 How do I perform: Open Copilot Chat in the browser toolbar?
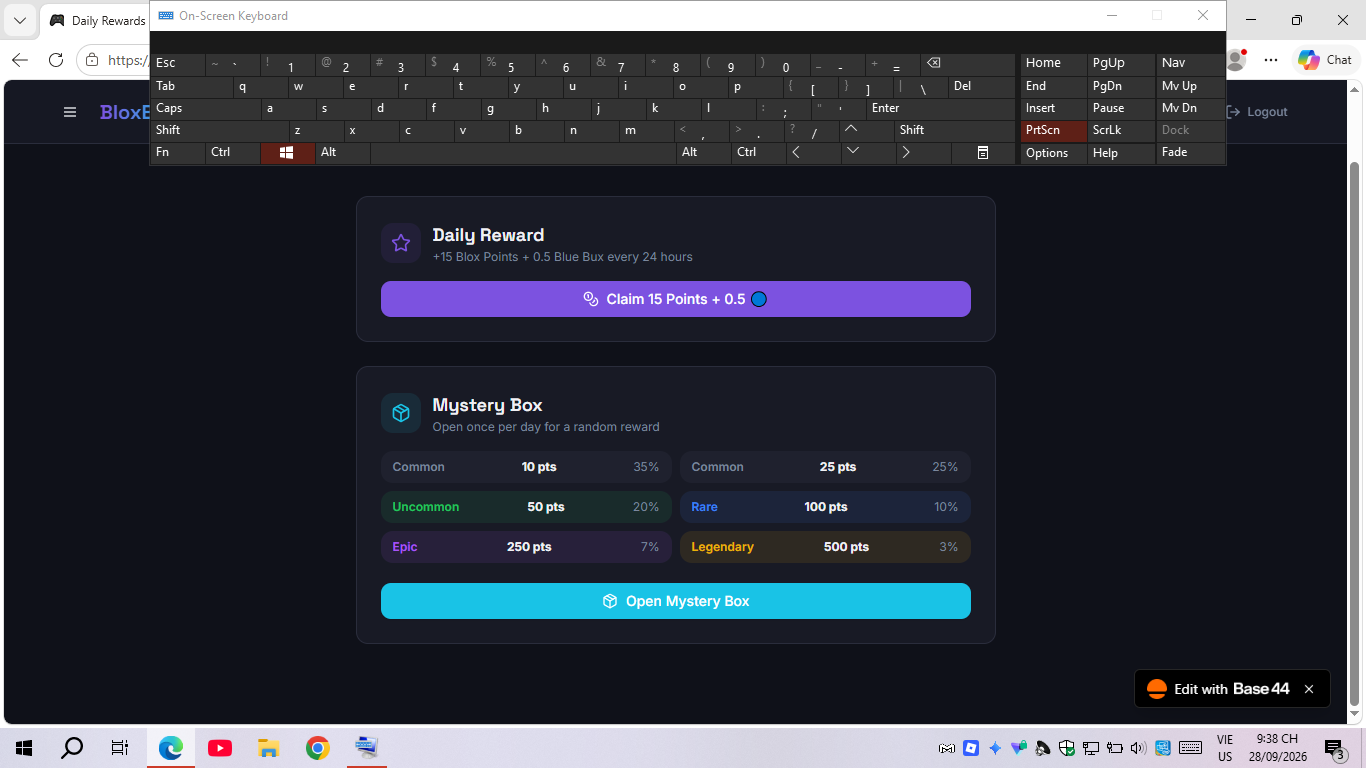click(1325, 60)
